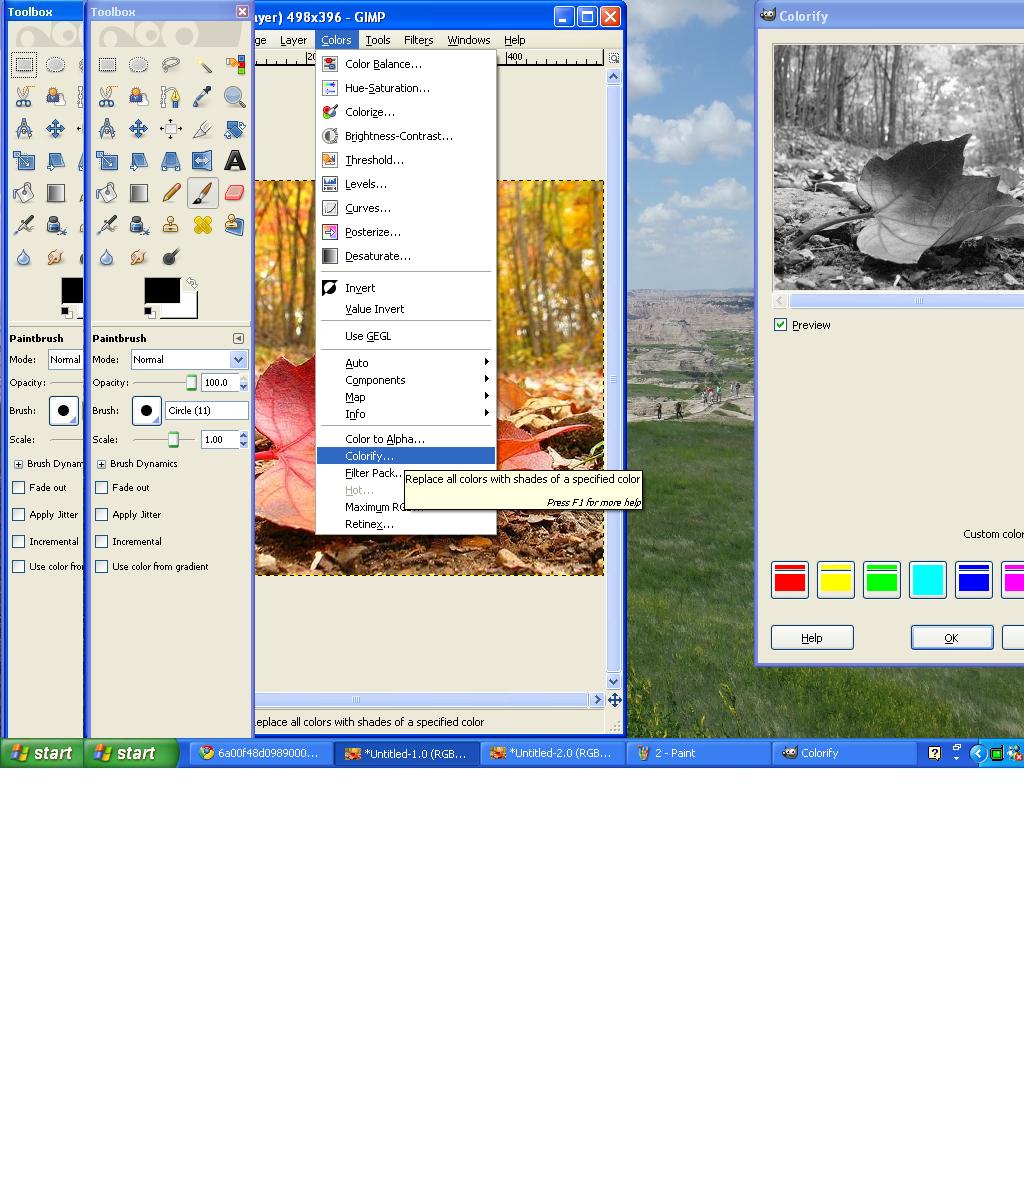Select Desaturate menu entry

pos(406,256)
